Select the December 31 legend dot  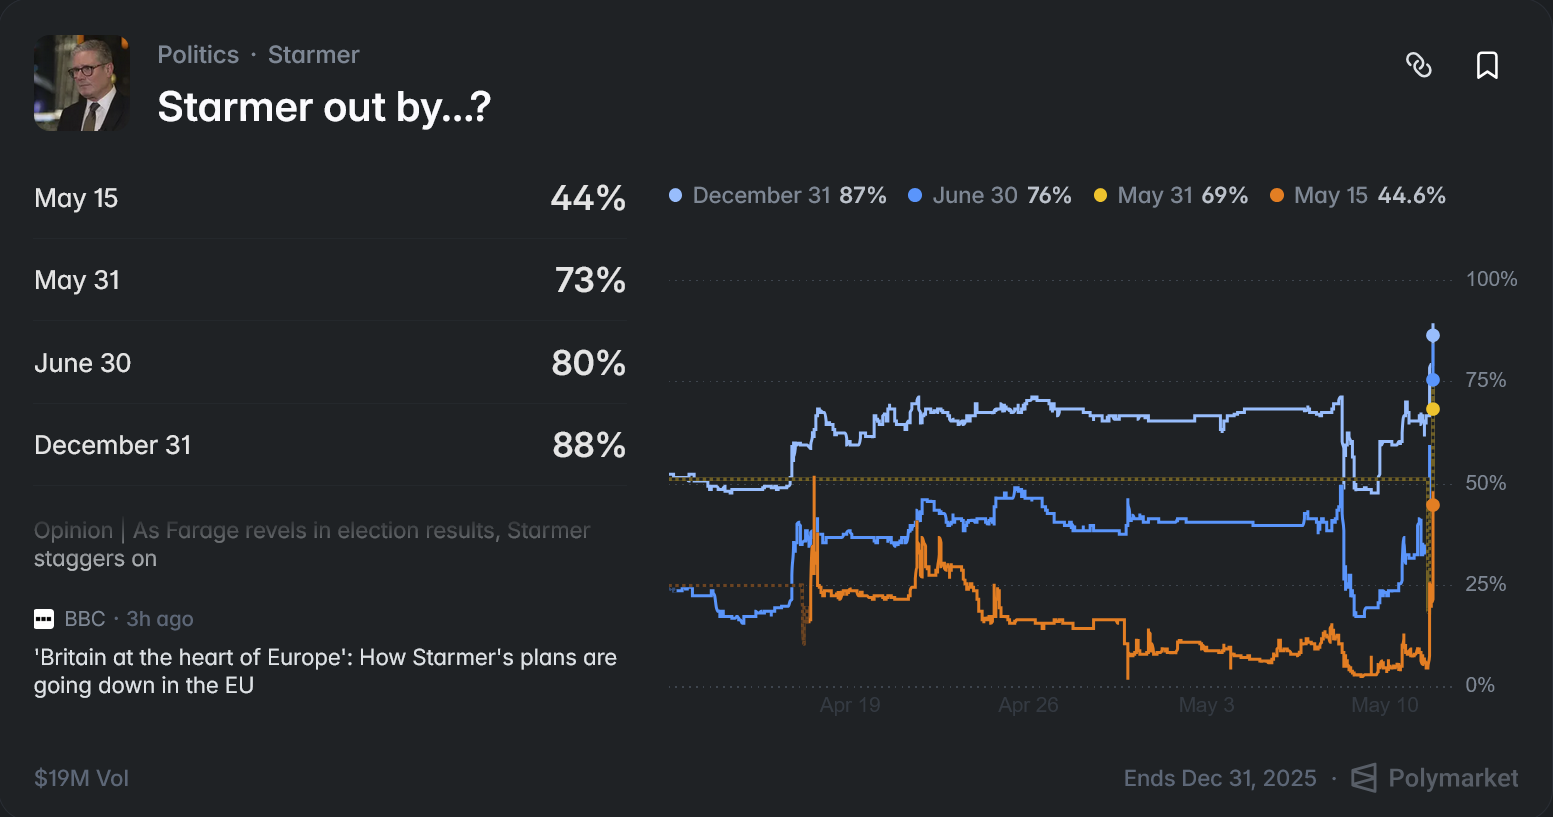[x=676, y=196]
